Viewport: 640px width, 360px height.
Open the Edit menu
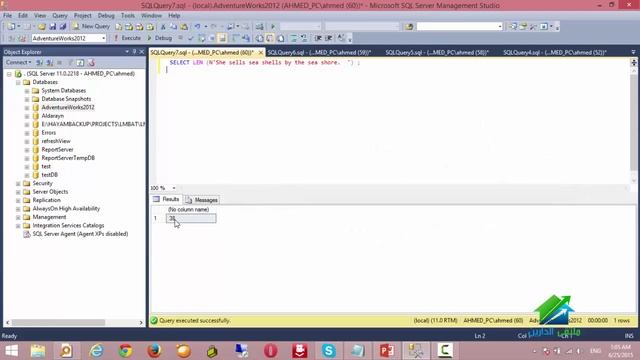23,16
